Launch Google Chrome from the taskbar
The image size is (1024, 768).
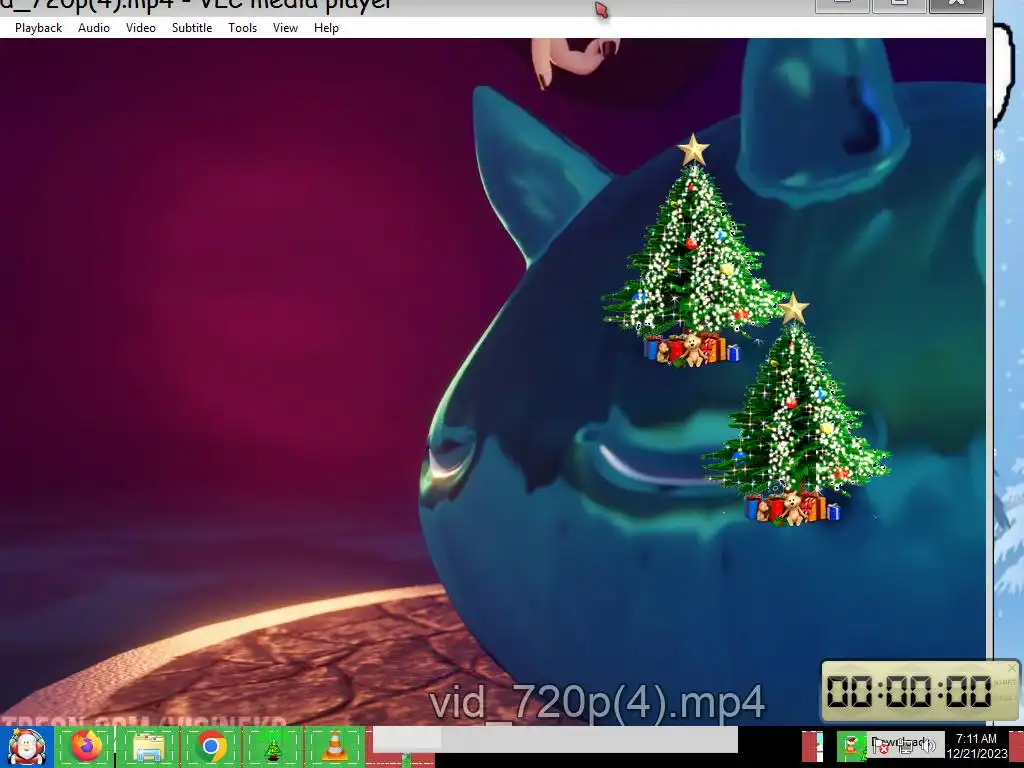click(210, 746)
